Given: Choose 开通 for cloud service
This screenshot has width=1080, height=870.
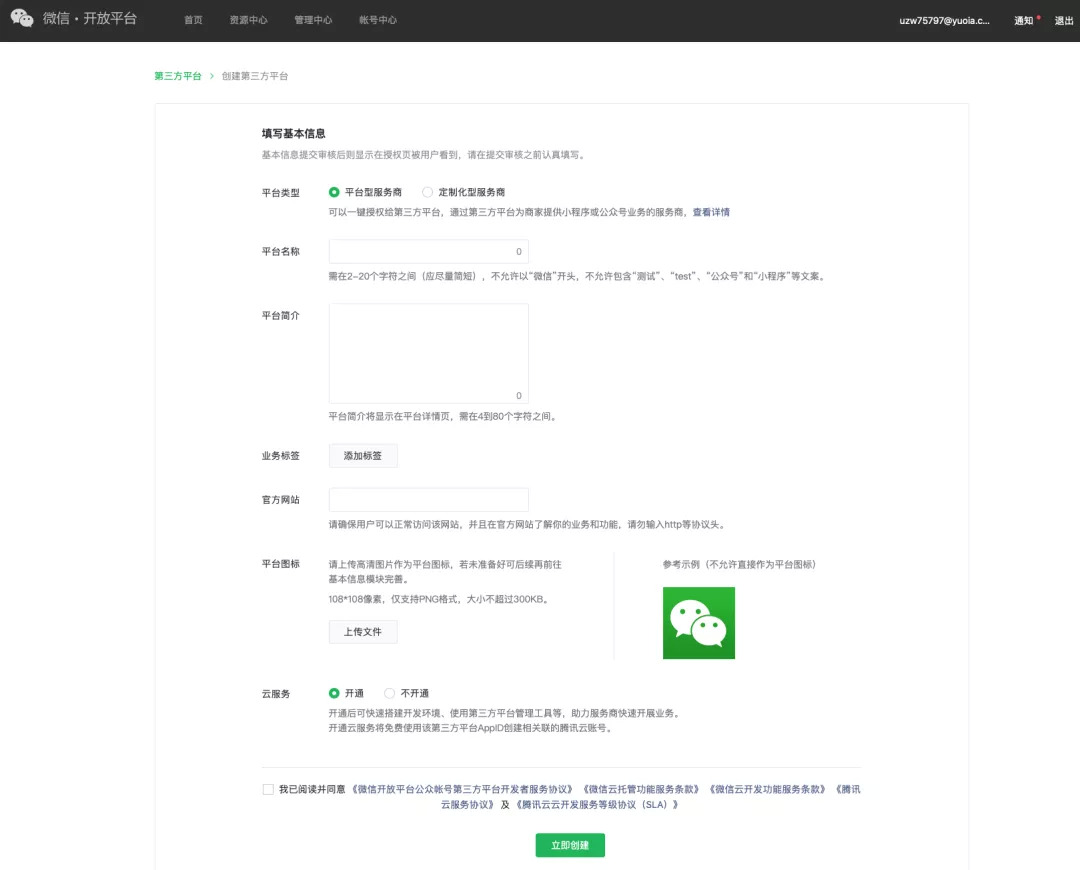Looking at the screenshot, I should 334,693.
